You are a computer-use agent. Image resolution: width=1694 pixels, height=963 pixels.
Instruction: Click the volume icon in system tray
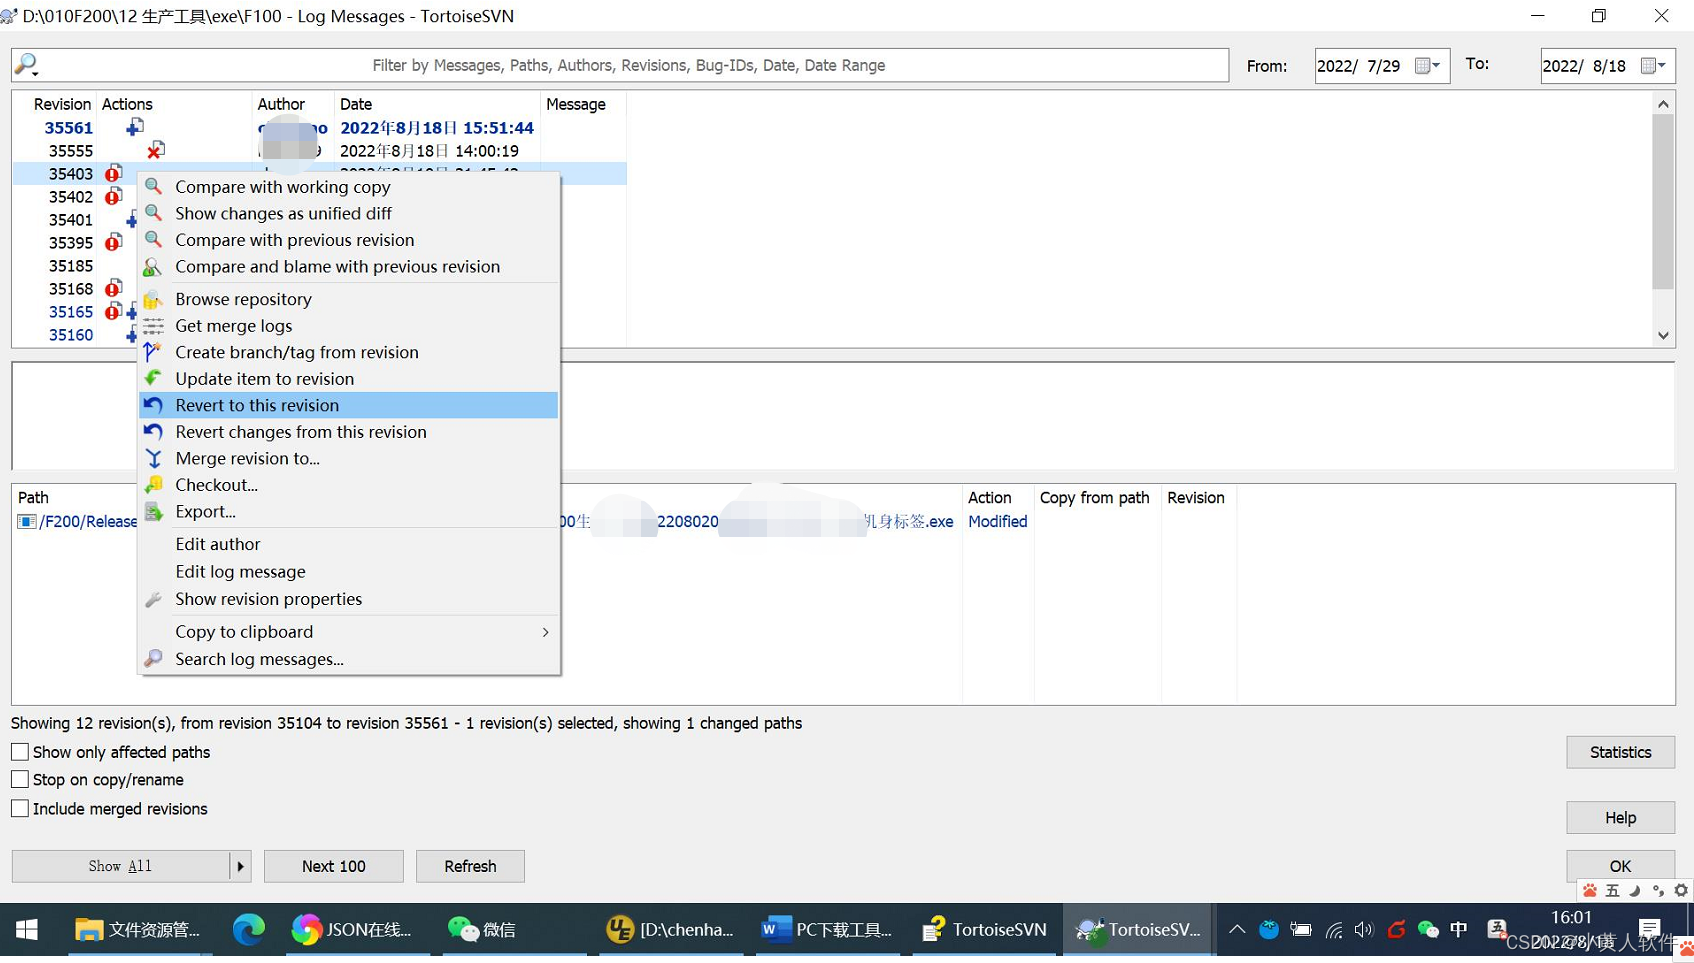1364,930
